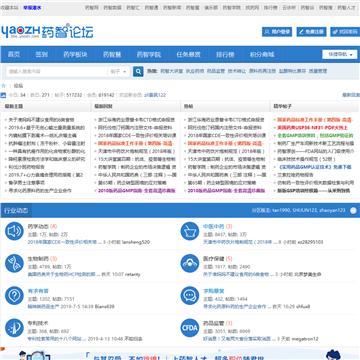Viewport: 360px width, 360px height.
Task: Open 积分商城 in the navigation bar
Action: [262, 54]
